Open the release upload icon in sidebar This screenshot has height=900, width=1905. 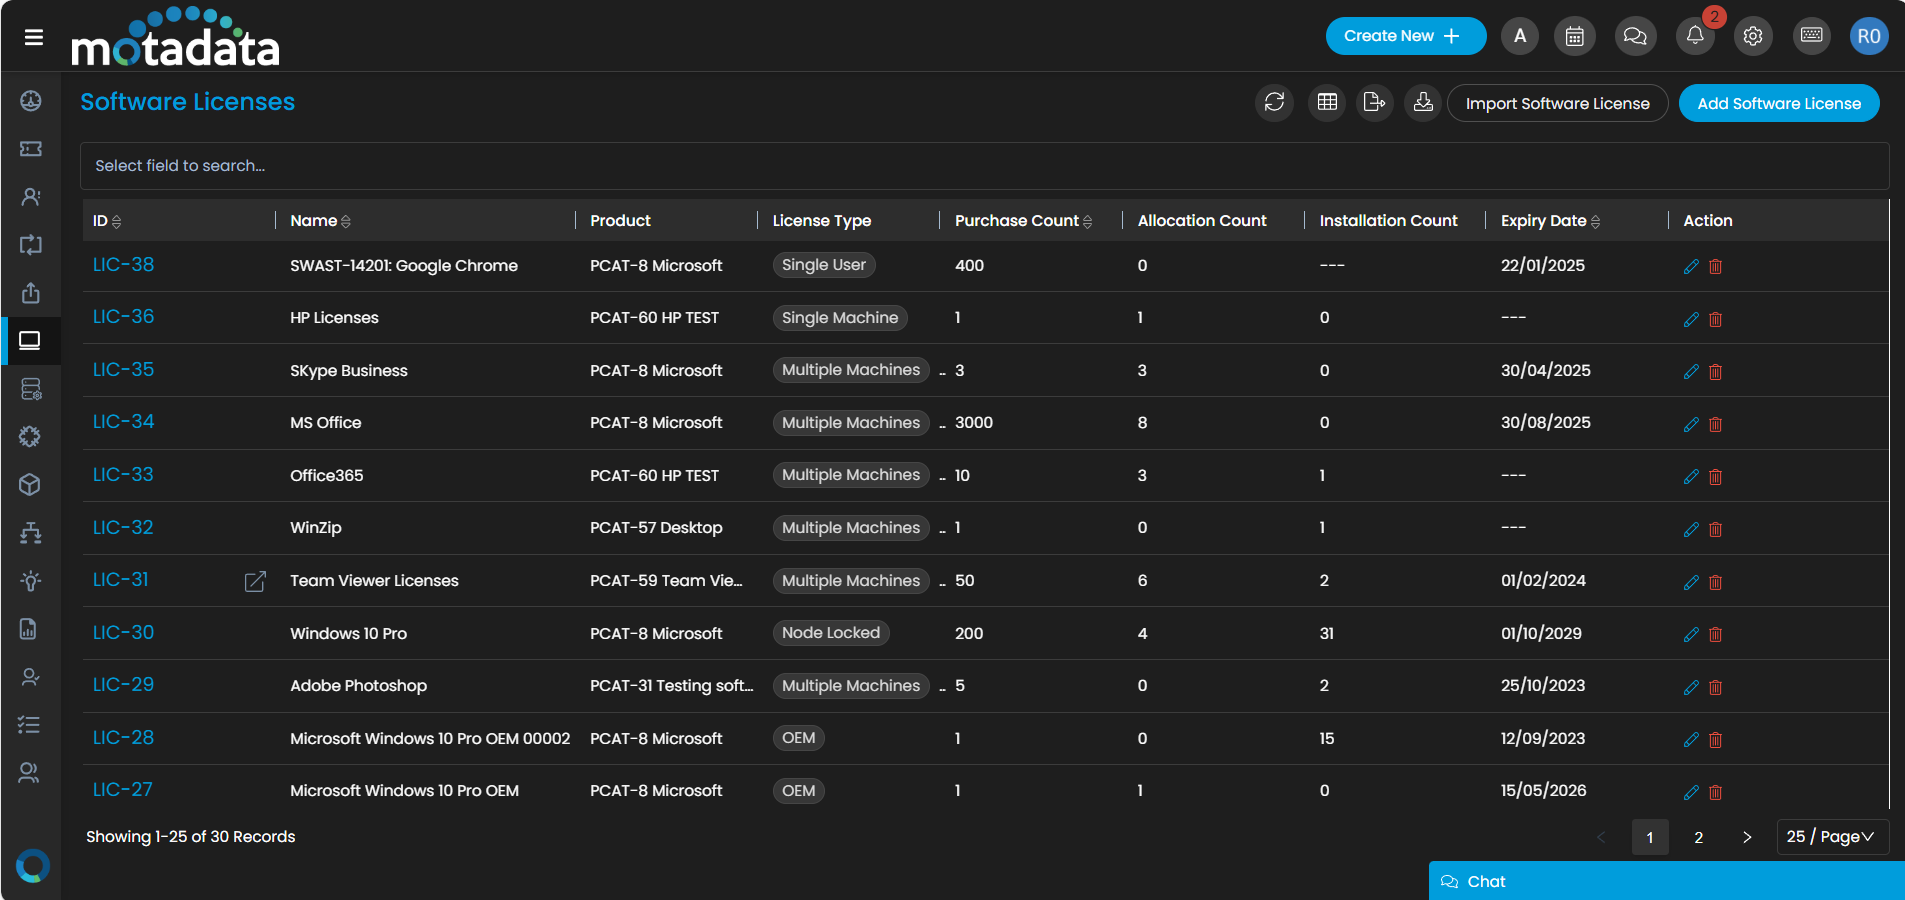[31, 293]
